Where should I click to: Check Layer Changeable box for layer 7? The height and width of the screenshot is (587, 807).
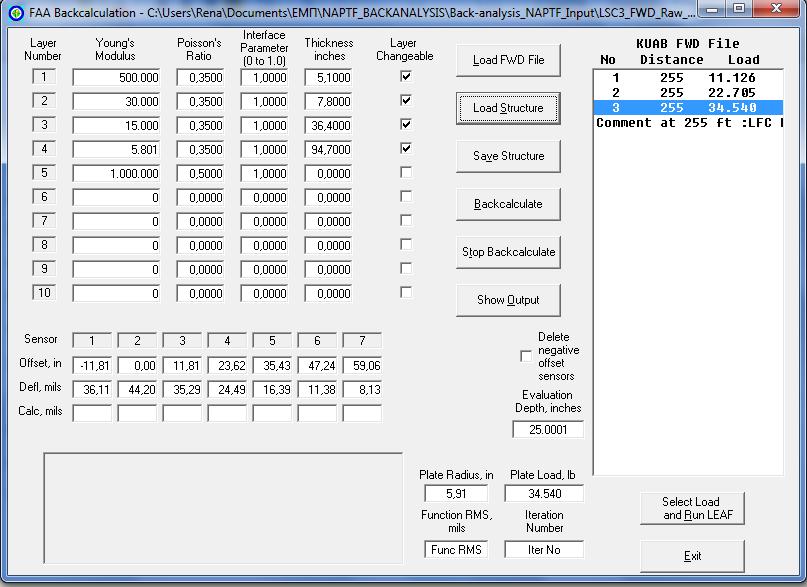tap(406, 220)
